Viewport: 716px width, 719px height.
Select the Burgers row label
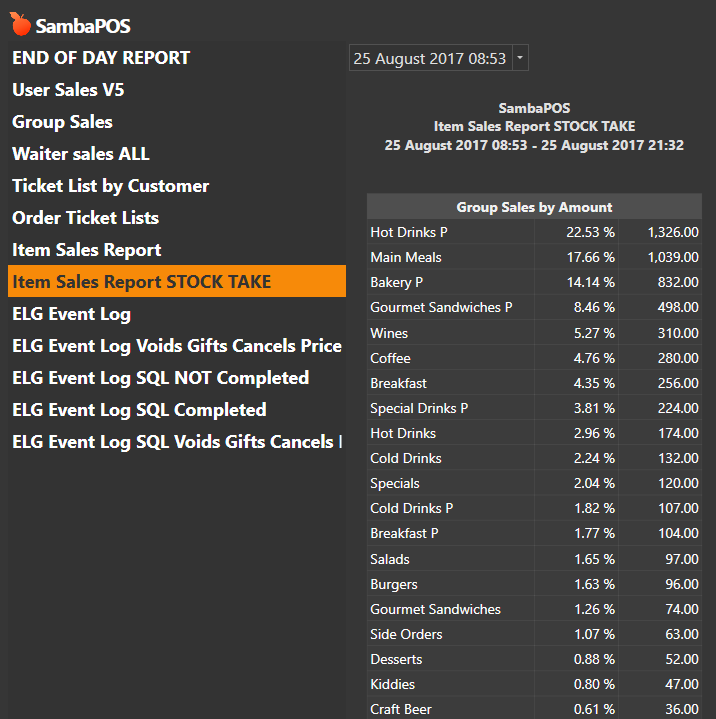394,585
